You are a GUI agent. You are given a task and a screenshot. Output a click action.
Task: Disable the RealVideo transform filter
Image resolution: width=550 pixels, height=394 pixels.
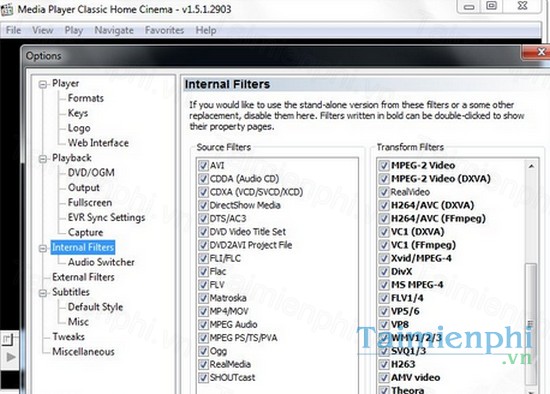click(x=384, y=192)
